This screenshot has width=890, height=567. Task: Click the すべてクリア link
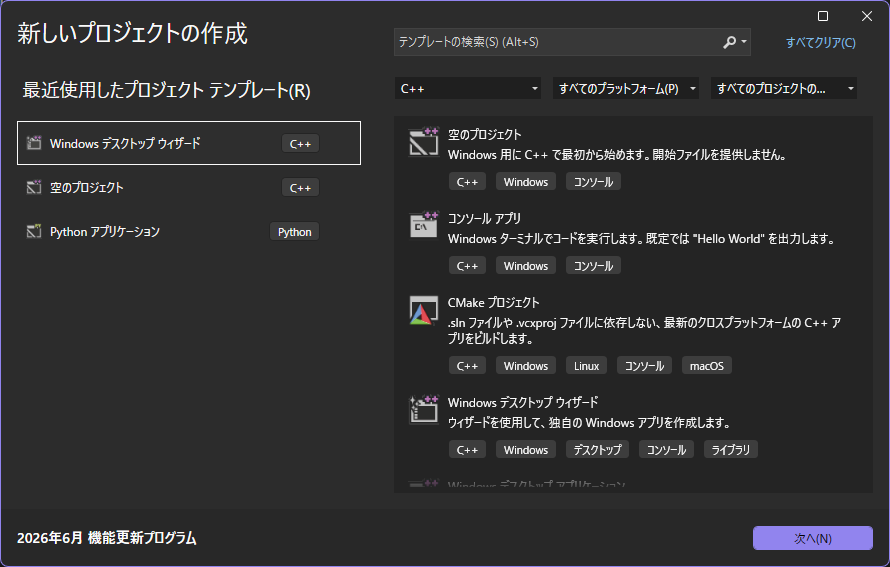[821, 43]
